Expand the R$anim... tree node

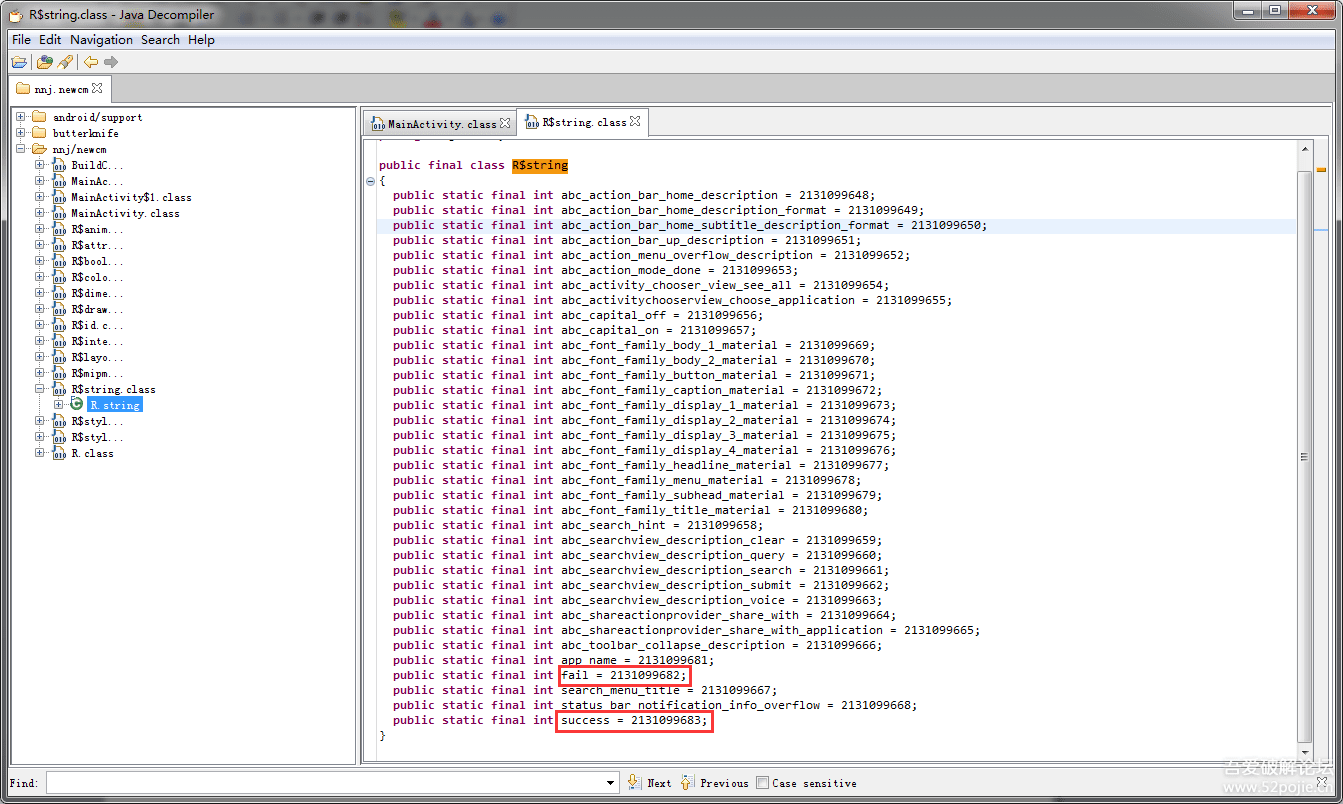coord(40,229)
